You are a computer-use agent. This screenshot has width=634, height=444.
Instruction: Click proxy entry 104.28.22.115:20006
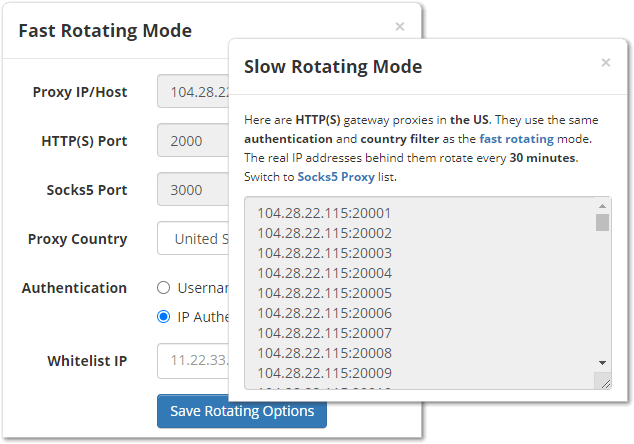tap(324, 313)
